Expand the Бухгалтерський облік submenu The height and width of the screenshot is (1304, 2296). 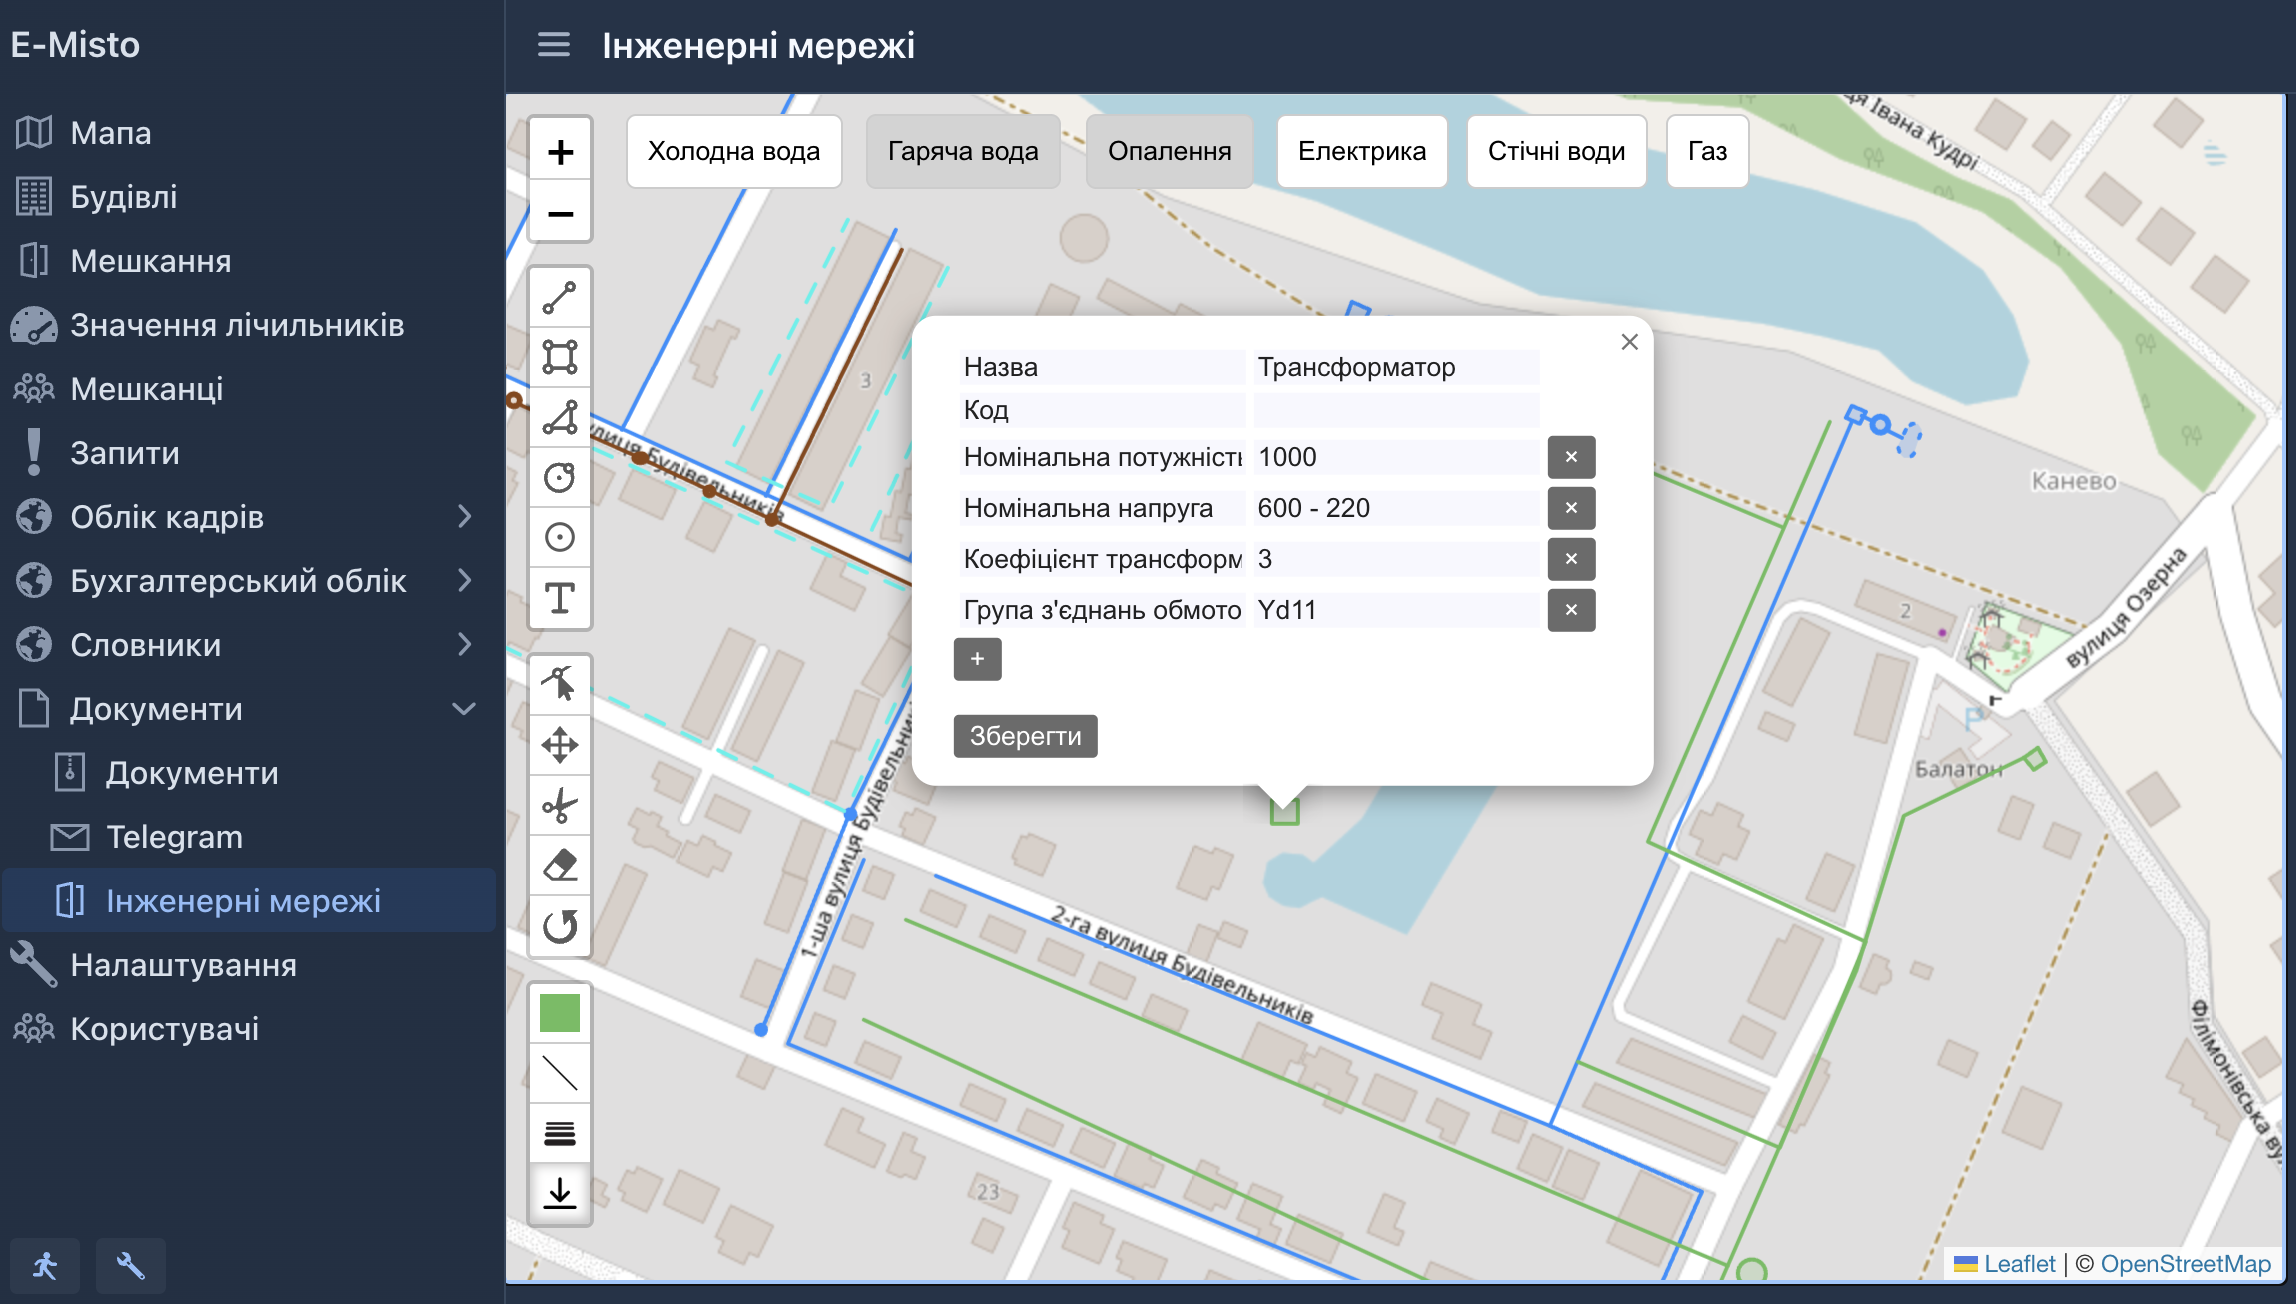(x=464, y=581)
